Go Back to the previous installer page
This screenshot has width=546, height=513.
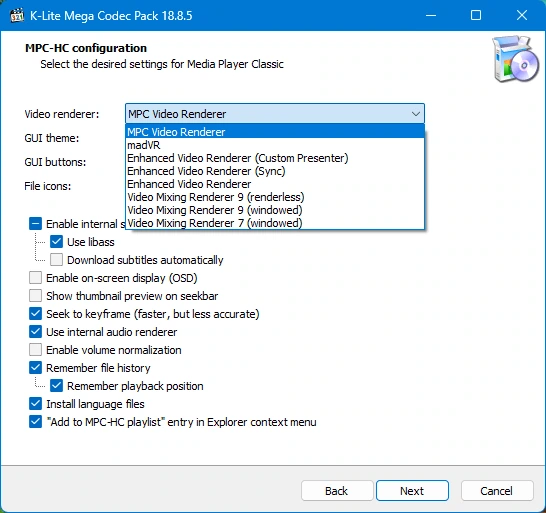pyautogui.click(x=337, y=491)
